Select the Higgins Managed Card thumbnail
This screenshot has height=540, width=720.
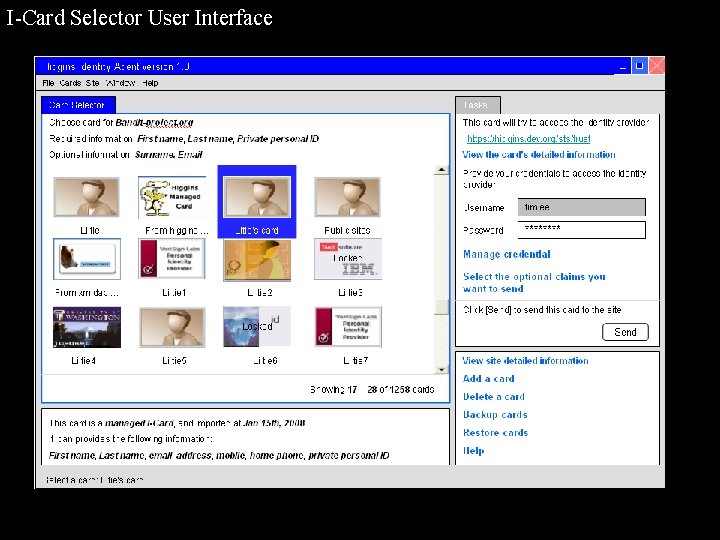172,197
